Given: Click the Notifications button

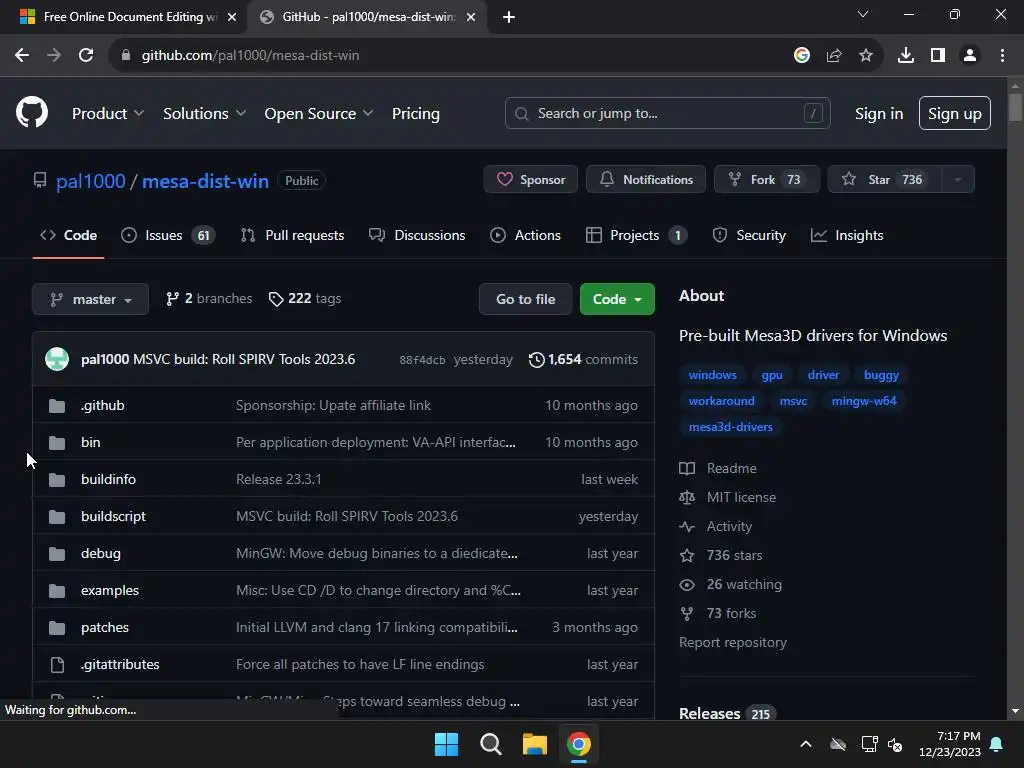Looking at the screenshot, I should [645, 180].
